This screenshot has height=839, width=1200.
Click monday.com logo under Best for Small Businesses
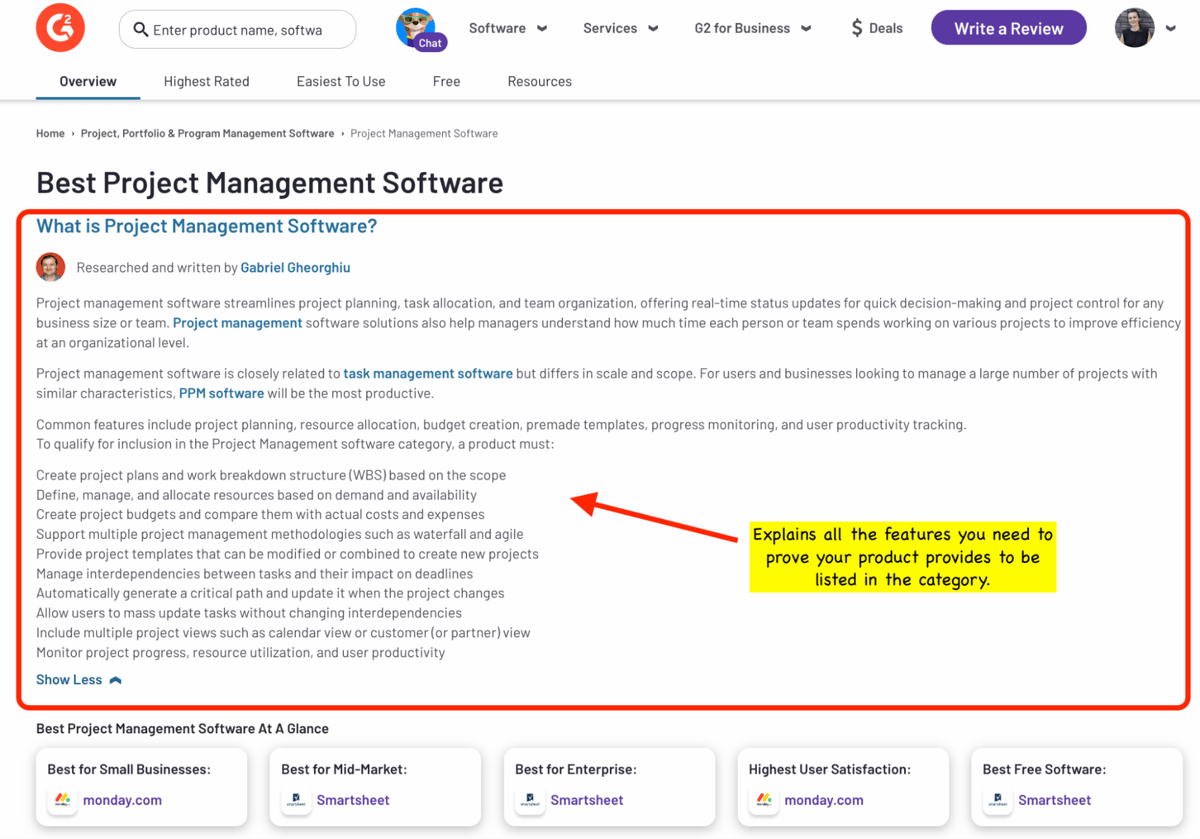click(62, 800)
